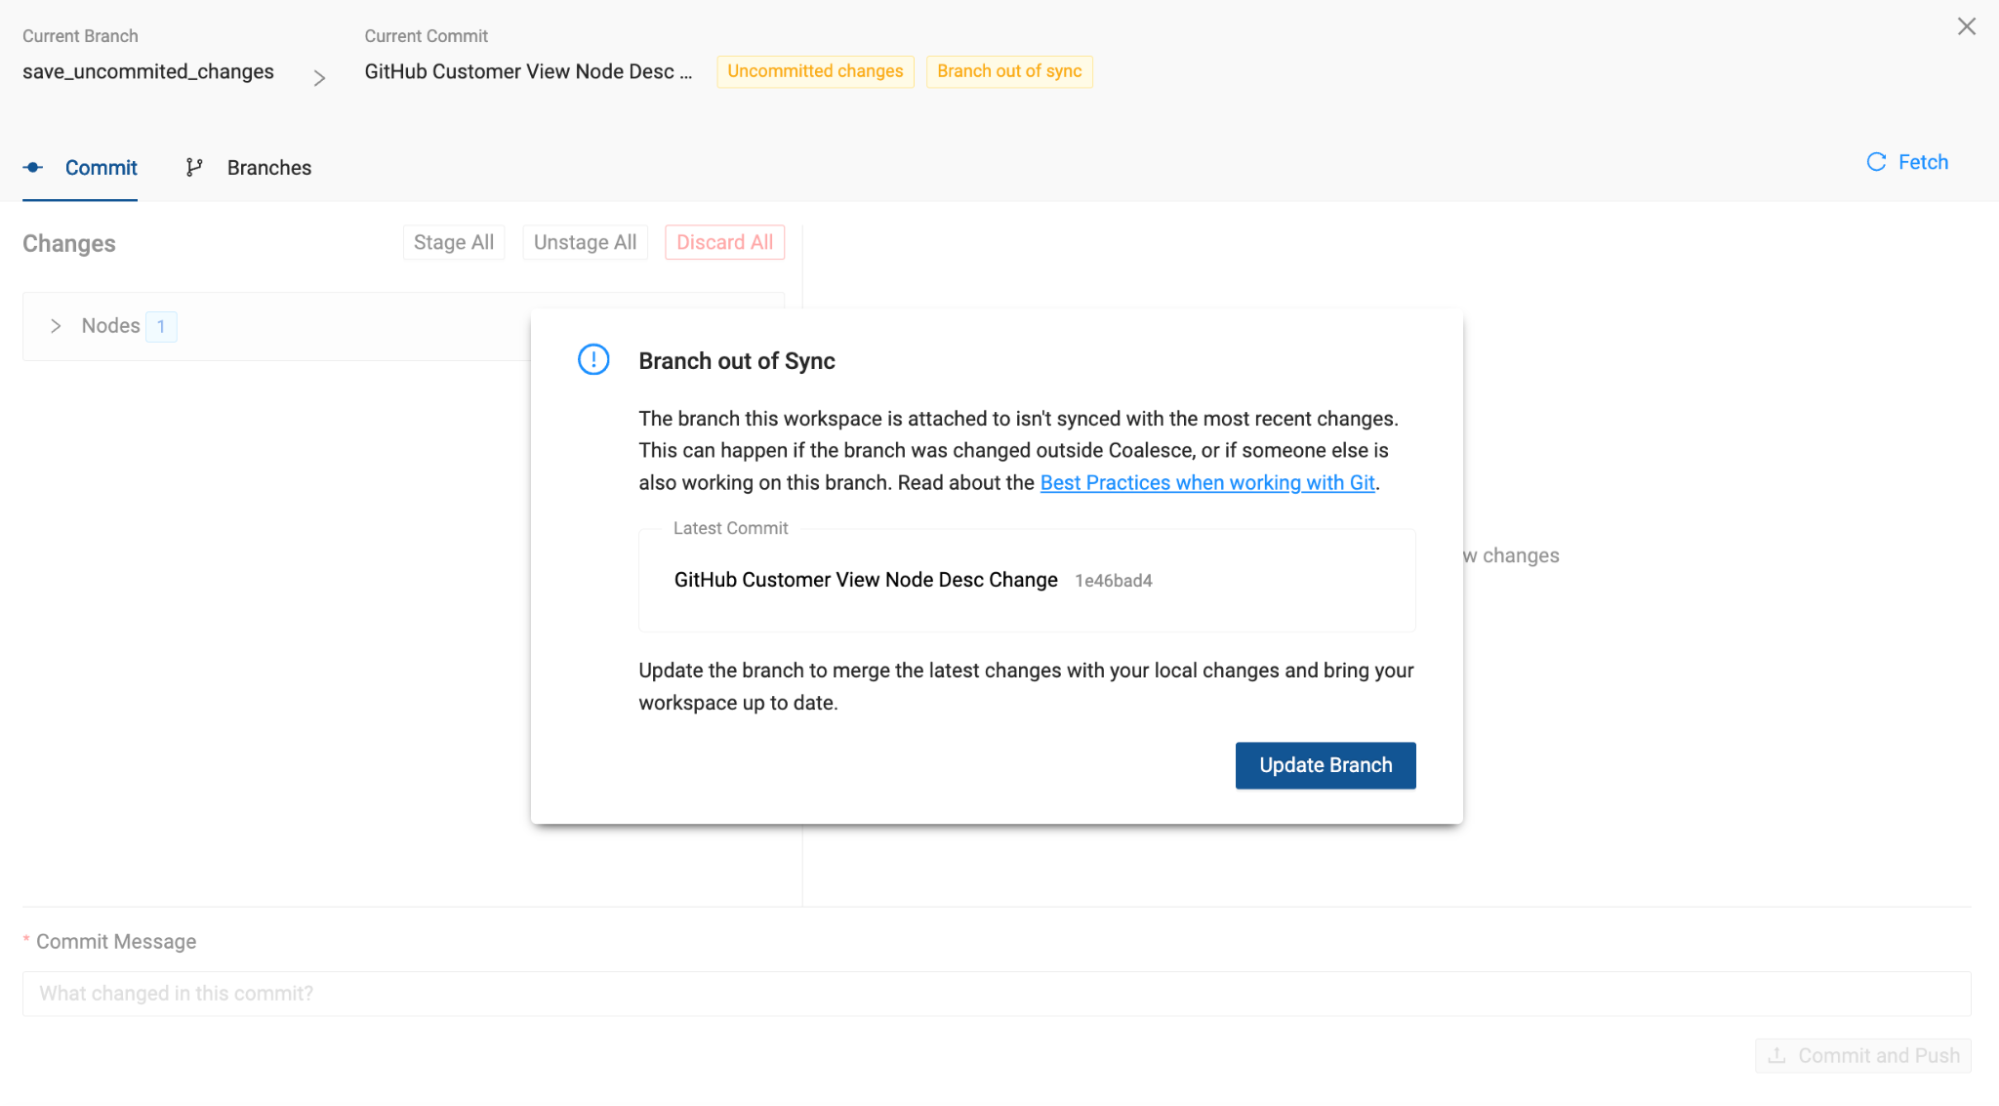
Task: Click the Current Commit label
Action: point(426,36)
